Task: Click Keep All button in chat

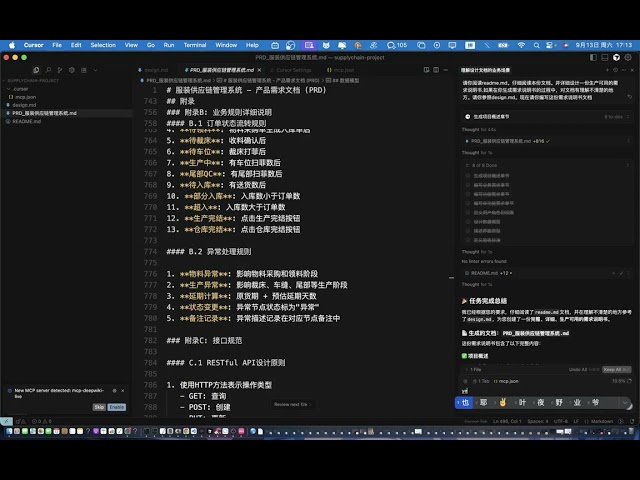Action: (616, 369)
